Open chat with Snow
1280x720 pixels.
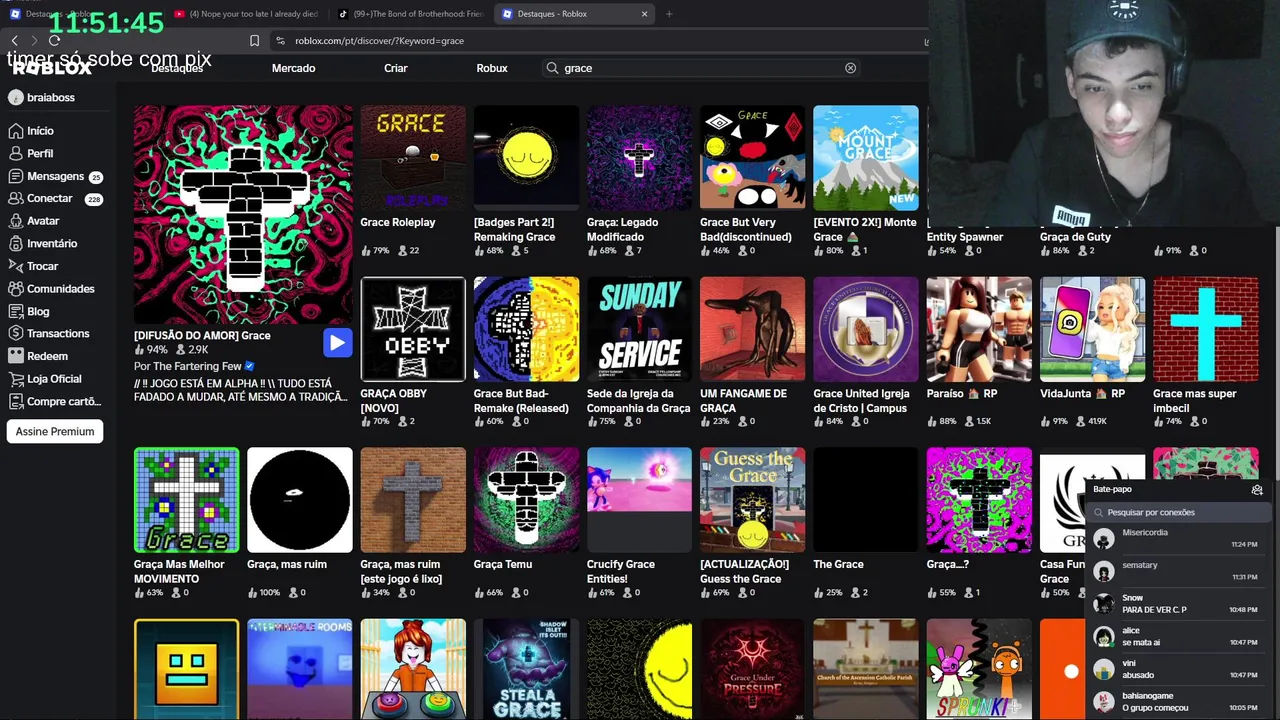[1178, 604]
